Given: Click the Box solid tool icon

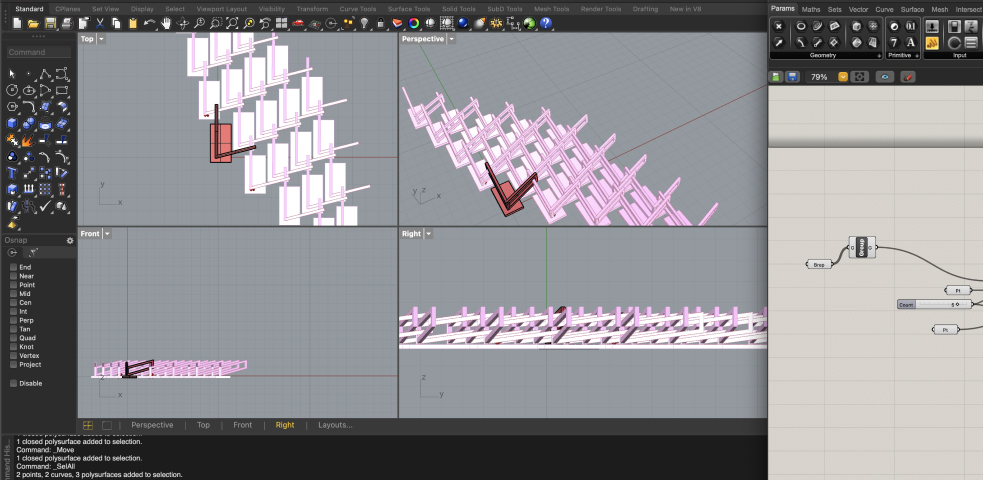Looking at the screenshot, I should pyautogui.click(x=12, y=124).
